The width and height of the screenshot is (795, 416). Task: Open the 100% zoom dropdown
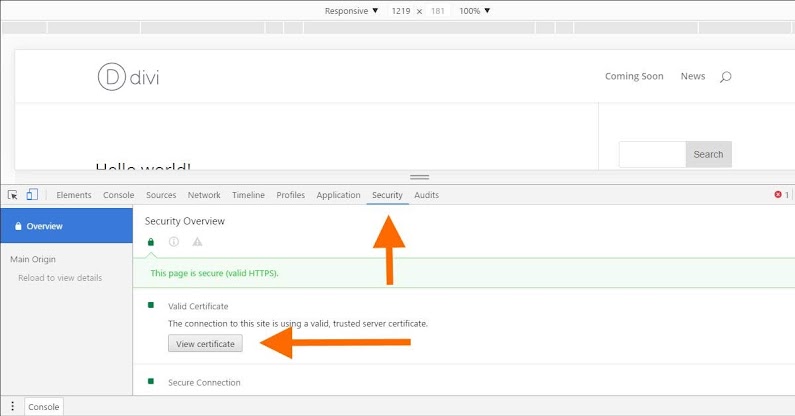[x=475, y=11]
